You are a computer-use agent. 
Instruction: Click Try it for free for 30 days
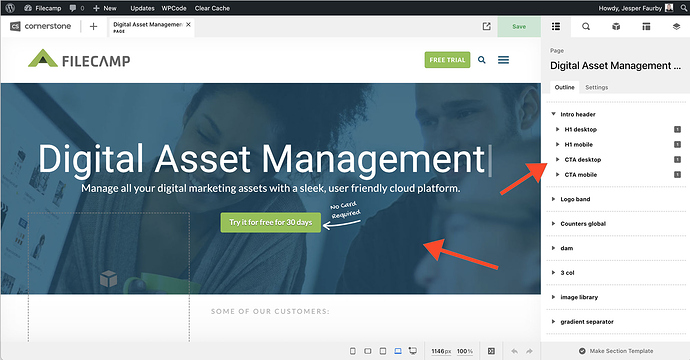[271, 222]
